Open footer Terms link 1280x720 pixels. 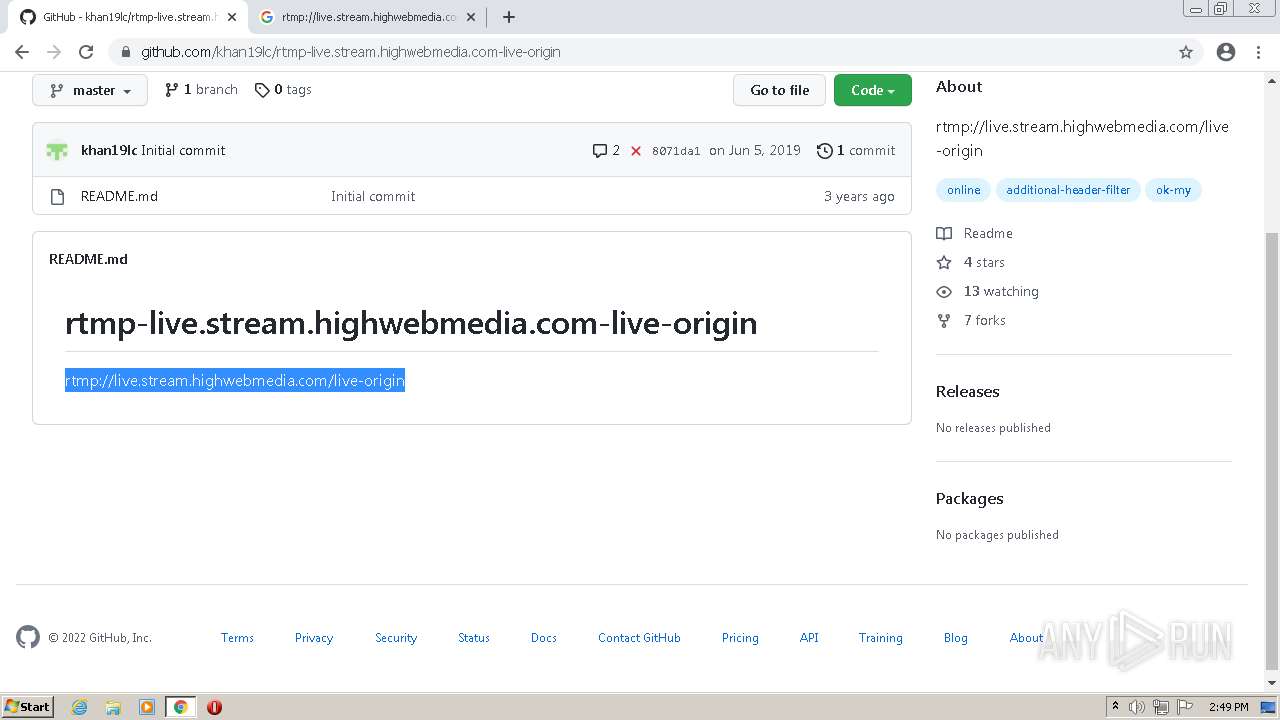[237, 638]
